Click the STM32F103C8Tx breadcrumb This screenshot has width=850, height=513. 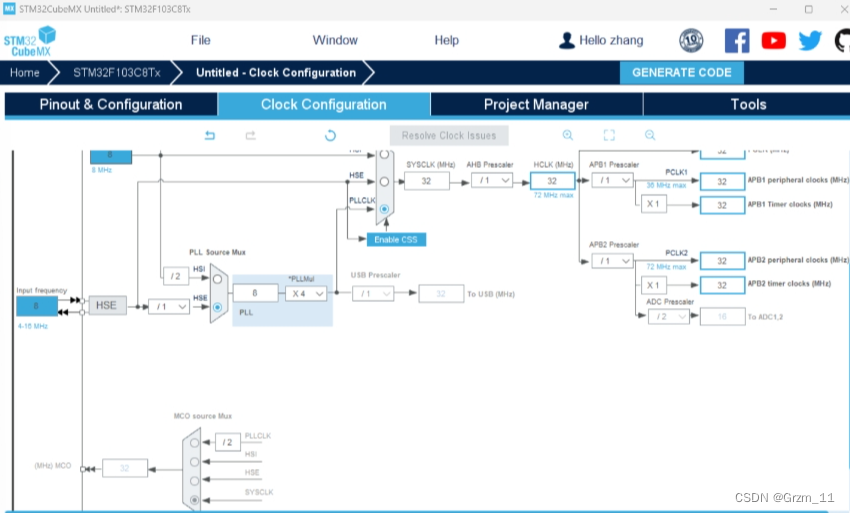pyautogui.click(x=117, y=73)
